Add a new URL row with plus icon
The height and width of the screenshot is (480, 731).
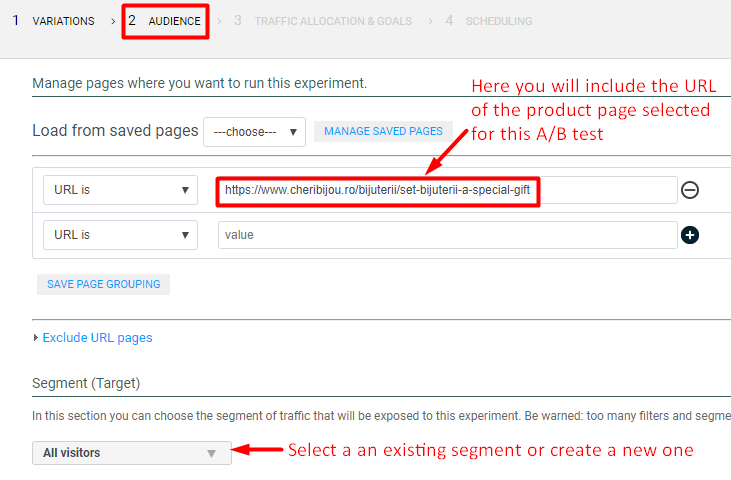(x=689, y=235)
